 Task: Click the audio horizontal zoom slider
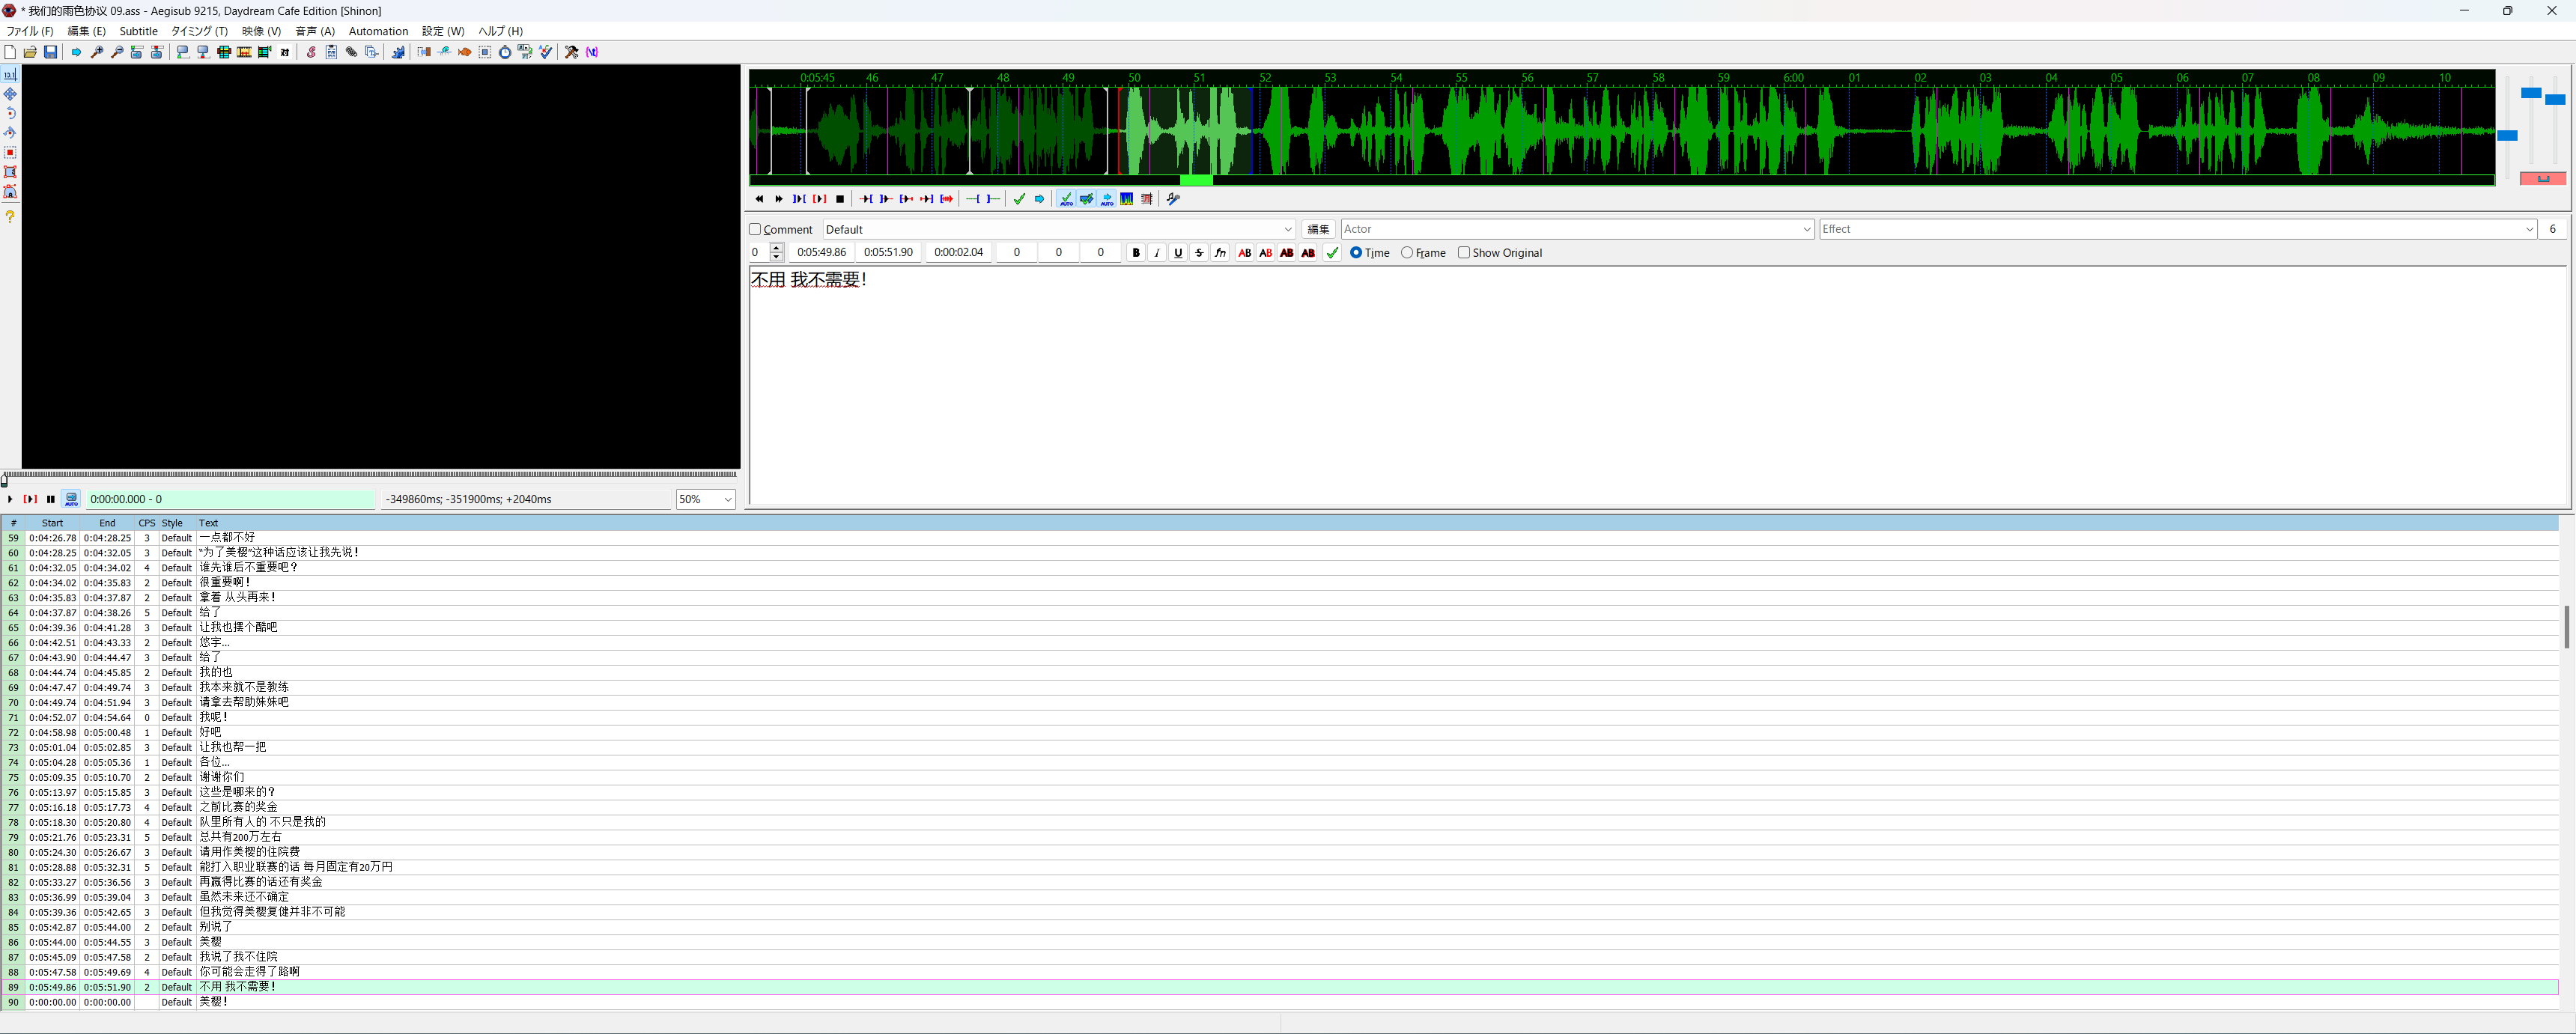point(2507,135)
